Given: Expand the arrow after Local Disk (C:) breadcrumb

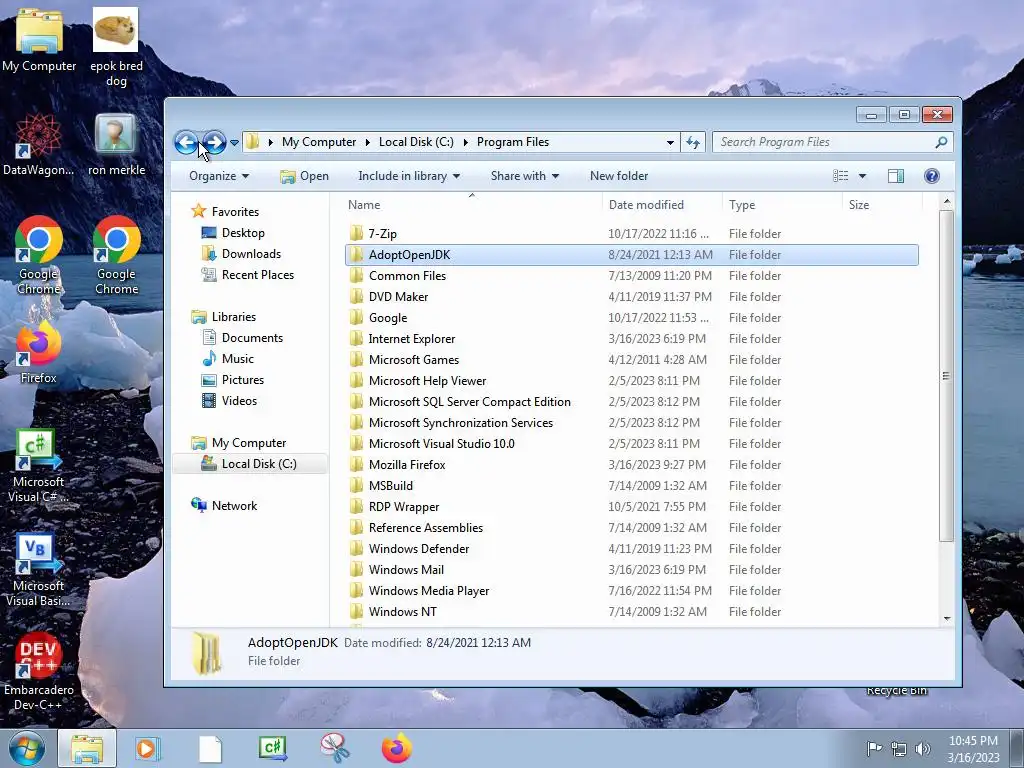Looking at the screenshot, I should tap(466, 142).
